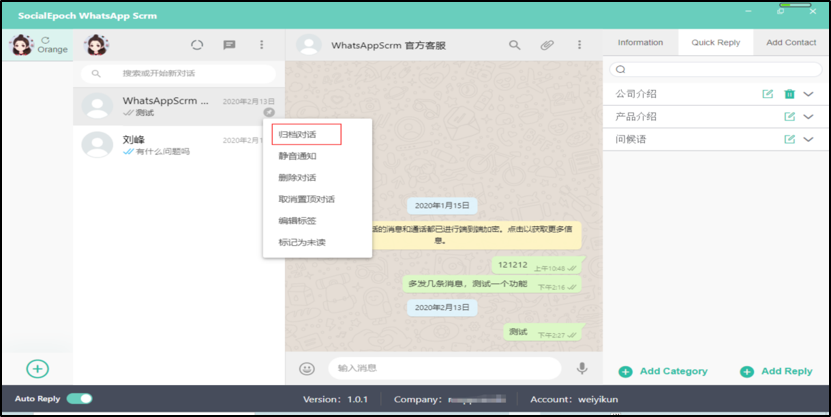The width and height of the screenshot is (831, 417).
Task: Edit the 产品介绍 category
Action: pyautogui.click(x=790, y=117)
